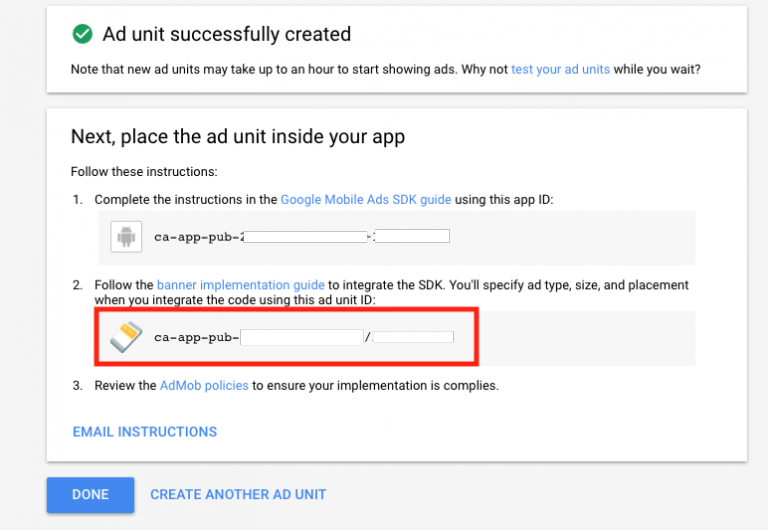
Task: Click the banner ad unit icon
Action: (x=126, y=337)
